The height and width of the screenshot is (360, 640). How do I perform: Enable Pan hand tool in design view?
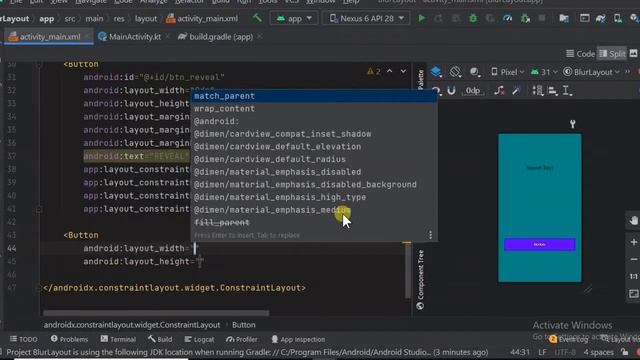pyautogui.click(x=633, y=220)
